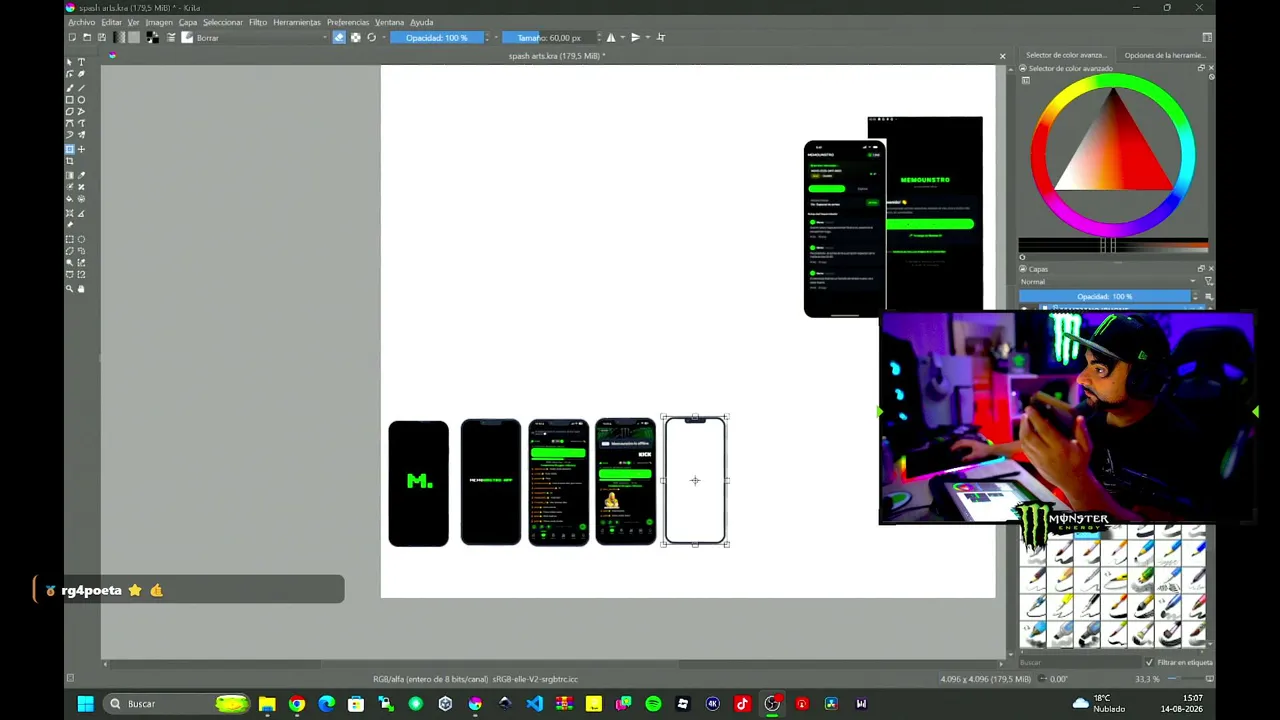Open Windows Start menu
The image size is (1280, 720).
coord(86,704)
